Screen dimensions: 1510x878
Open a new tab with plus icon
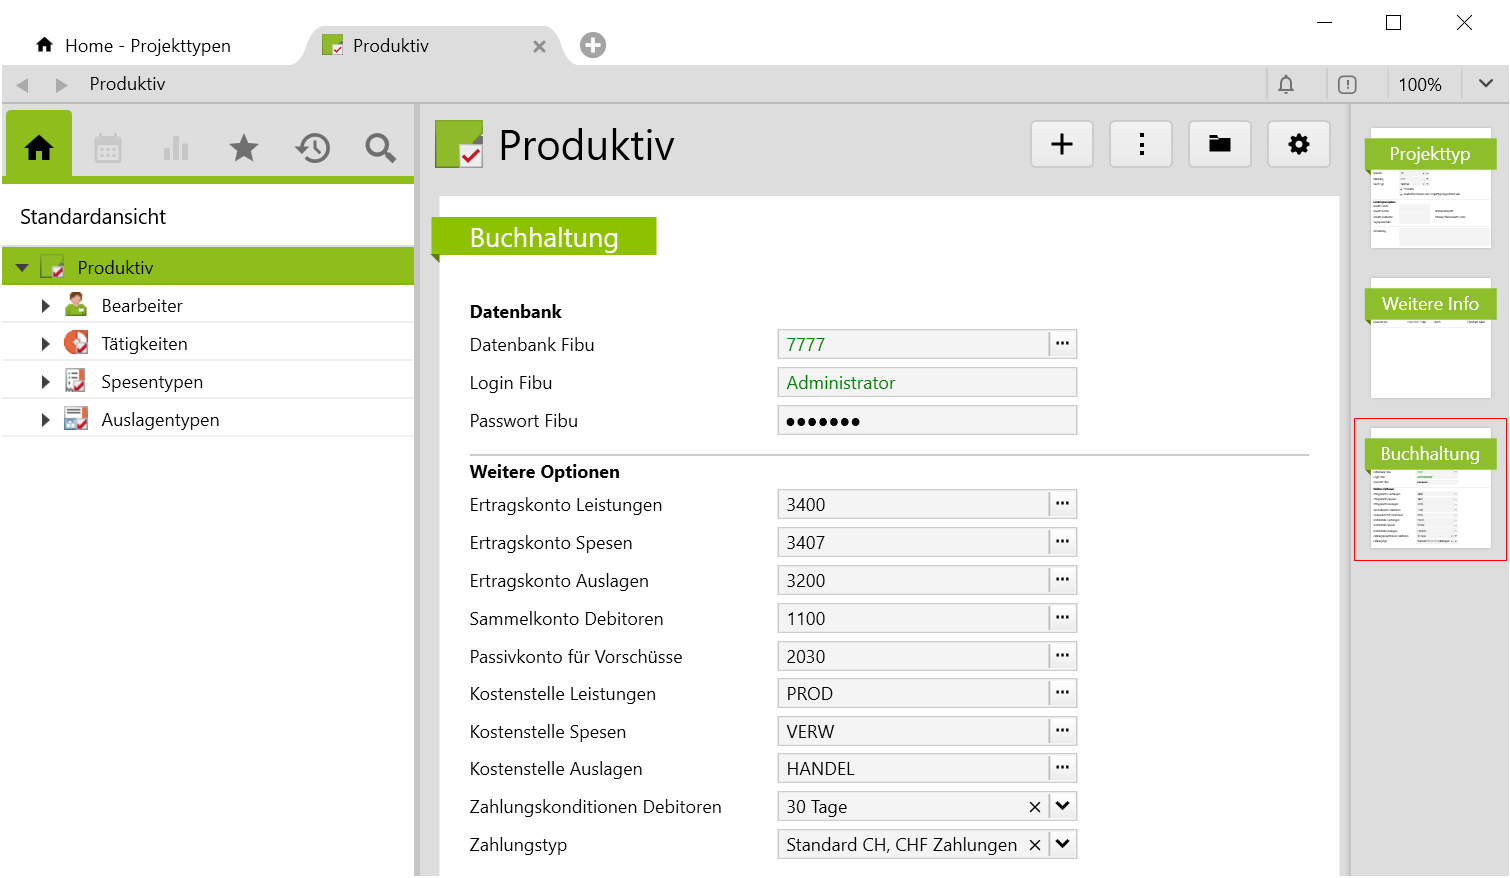(x=593, y=46)
